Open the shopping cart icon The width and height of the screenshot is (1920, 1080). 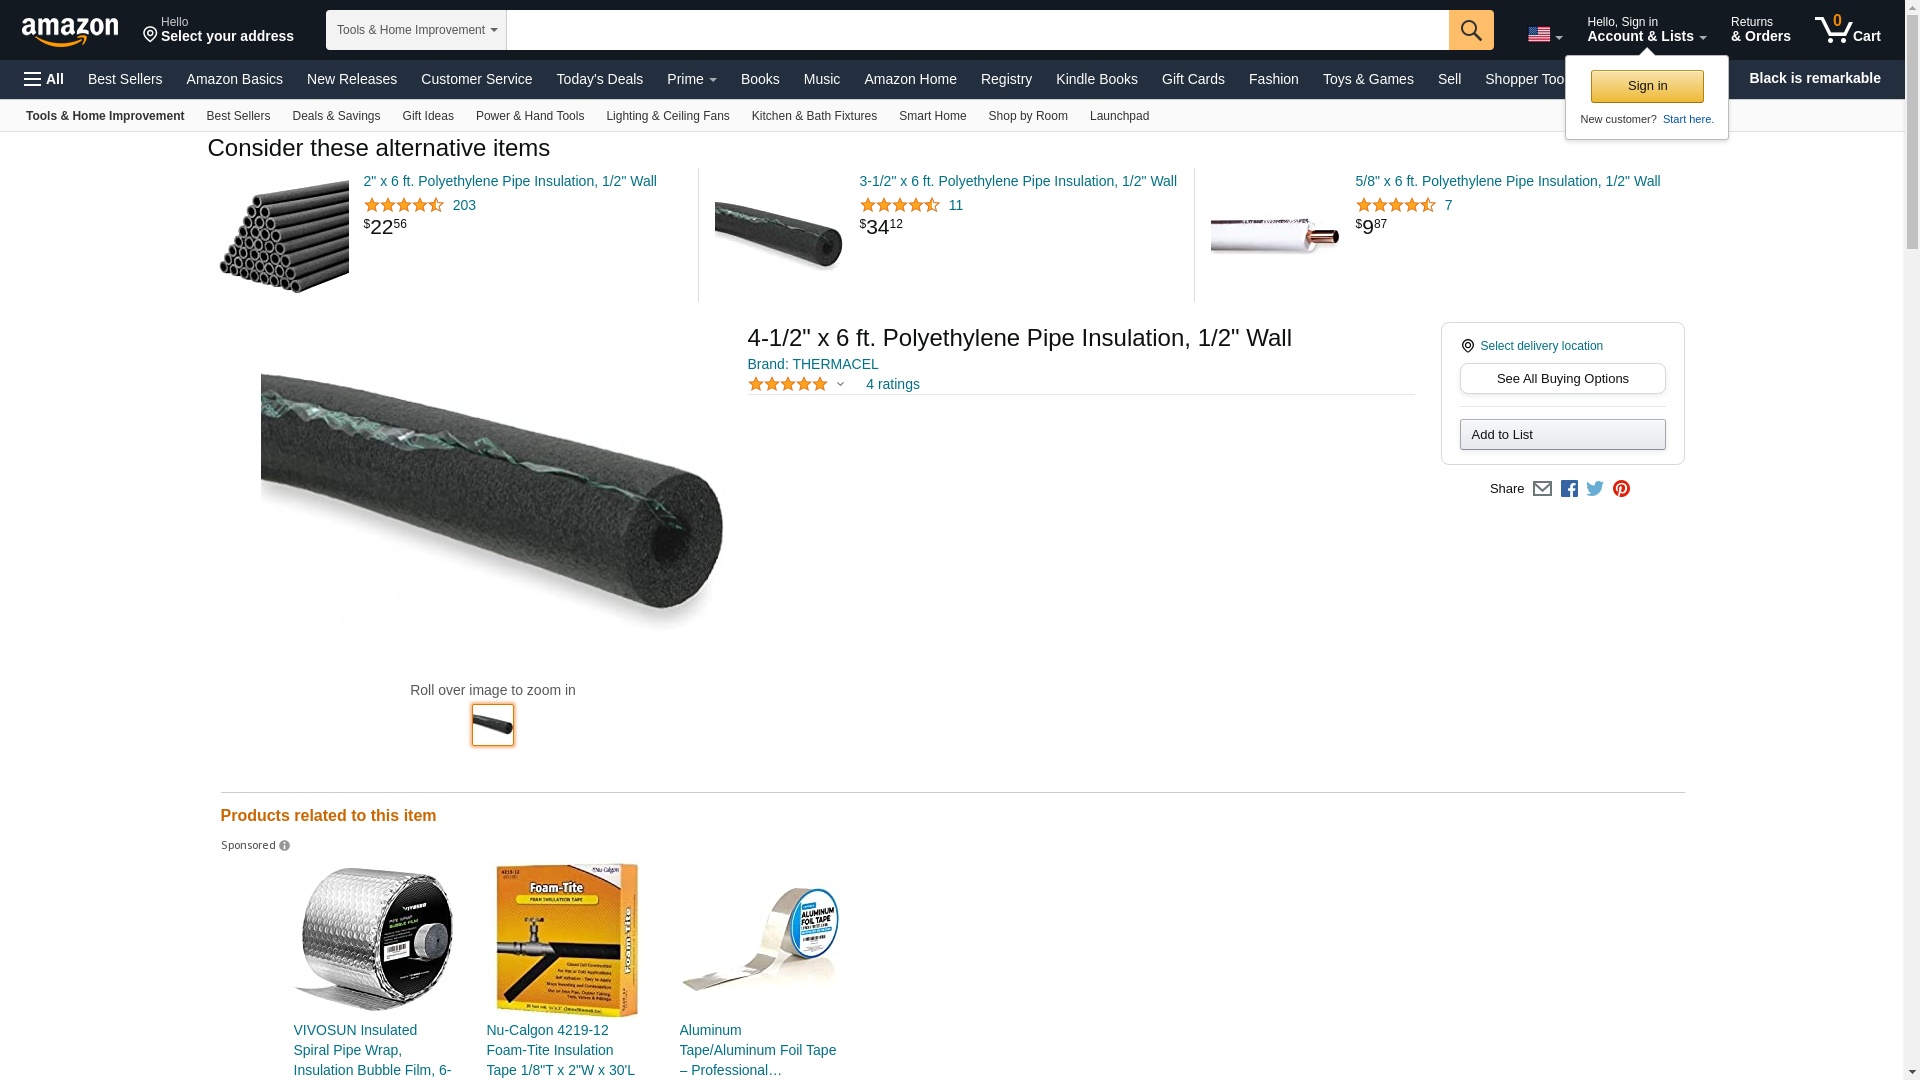(x=1847, y=30)
